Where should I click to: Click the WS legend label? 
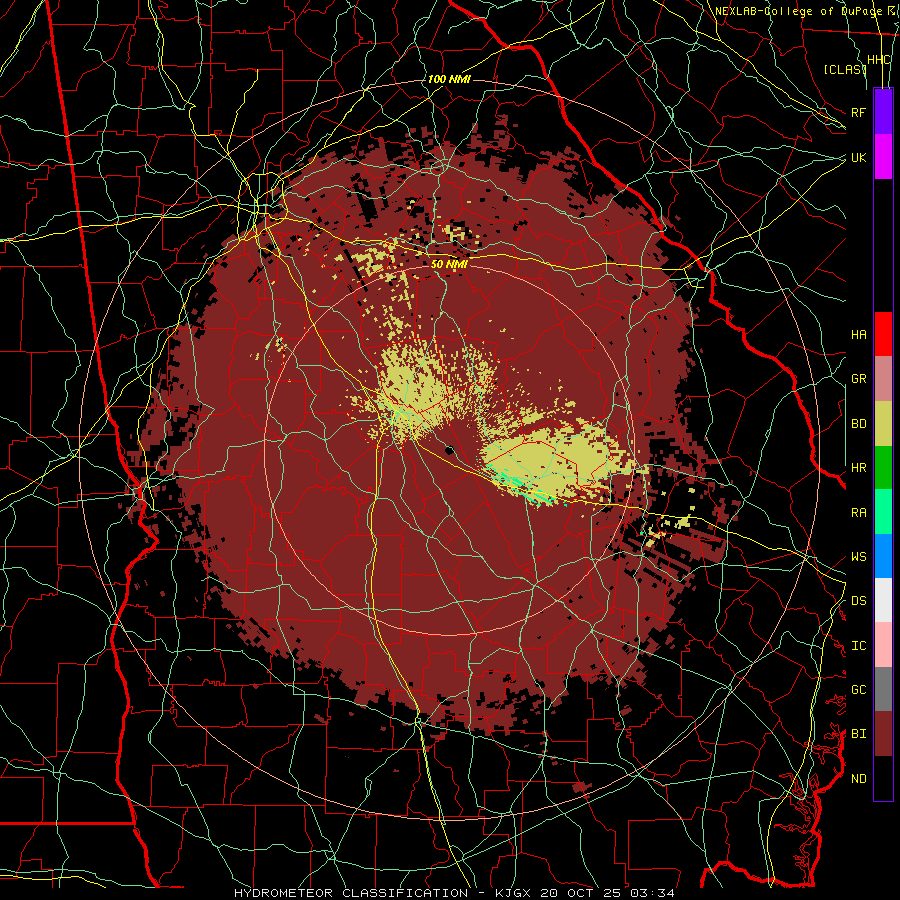point(858,557)
